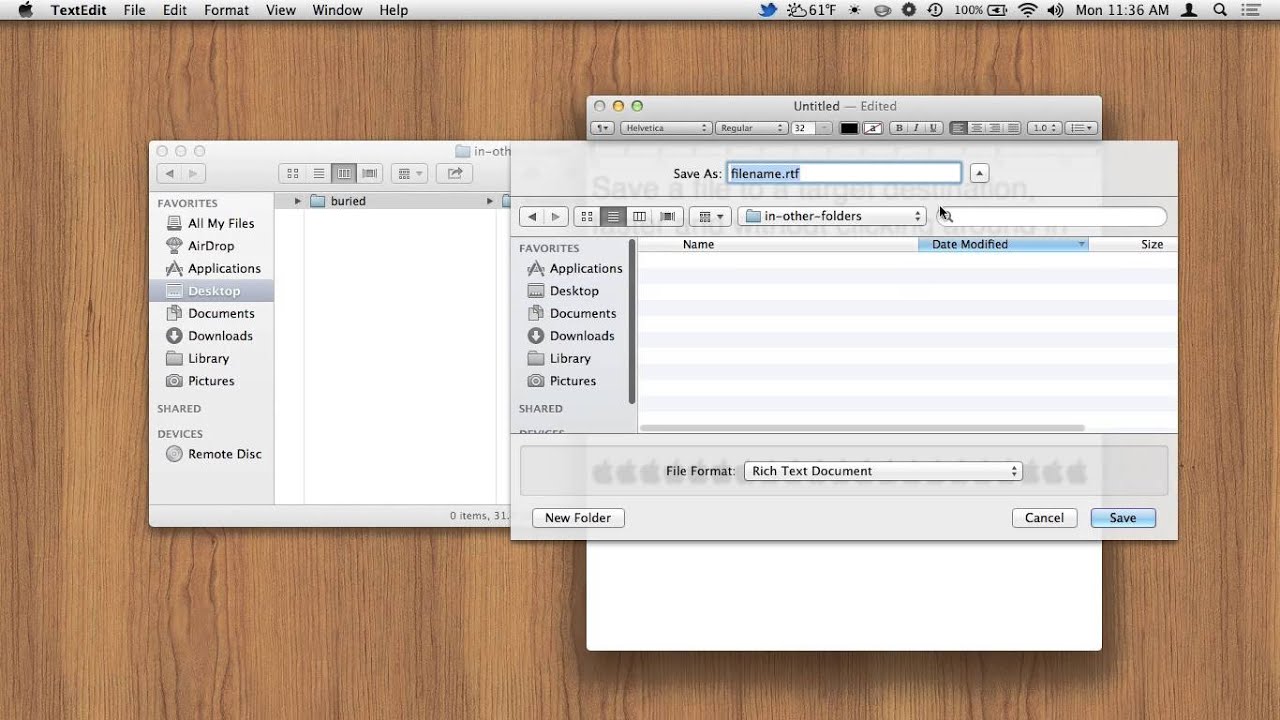The image size is (1280, 720).
Task: Select All My Files in Finder sidebar
Action: 212,223
